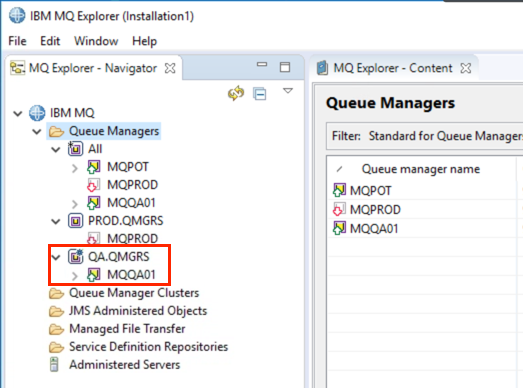Click the MQPROD stopped icon under PROD.QMGRS
This screenshot has height=388, width=523.
pos(93,239)
